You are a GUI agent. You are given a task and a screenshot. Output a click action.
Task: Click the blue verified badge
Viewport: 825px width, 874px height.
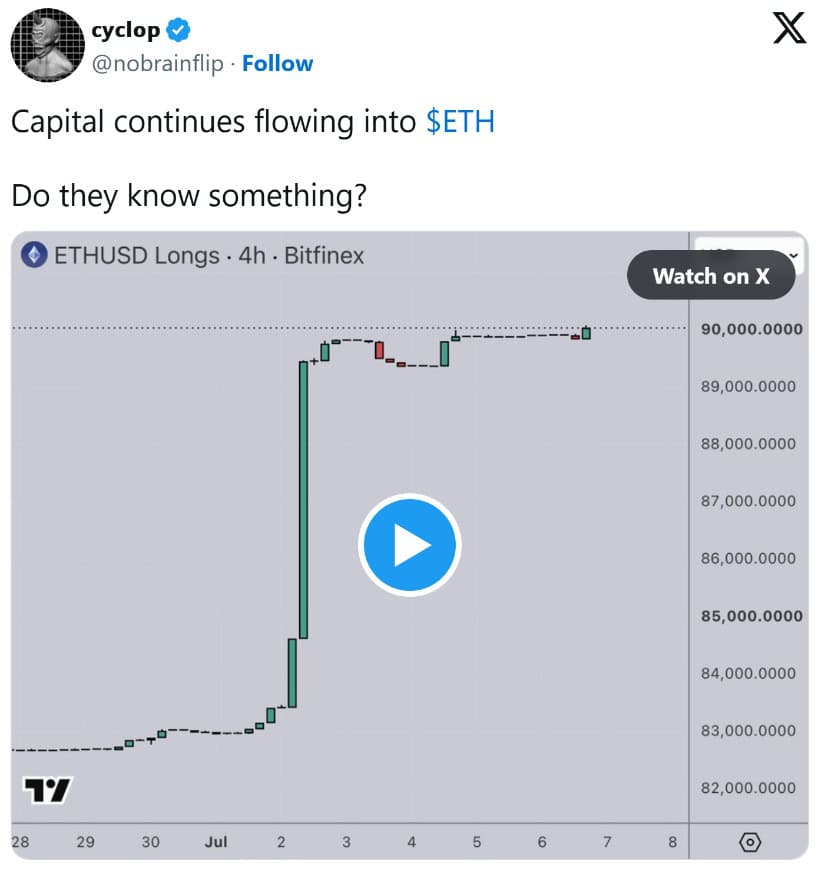178,30
